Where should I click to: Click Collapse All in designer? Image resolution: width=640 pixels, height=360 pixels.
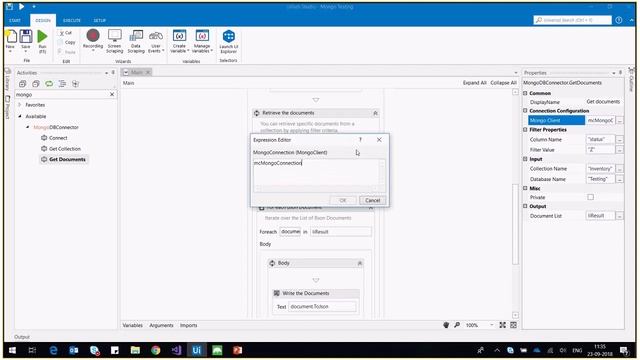pos(503,83)
